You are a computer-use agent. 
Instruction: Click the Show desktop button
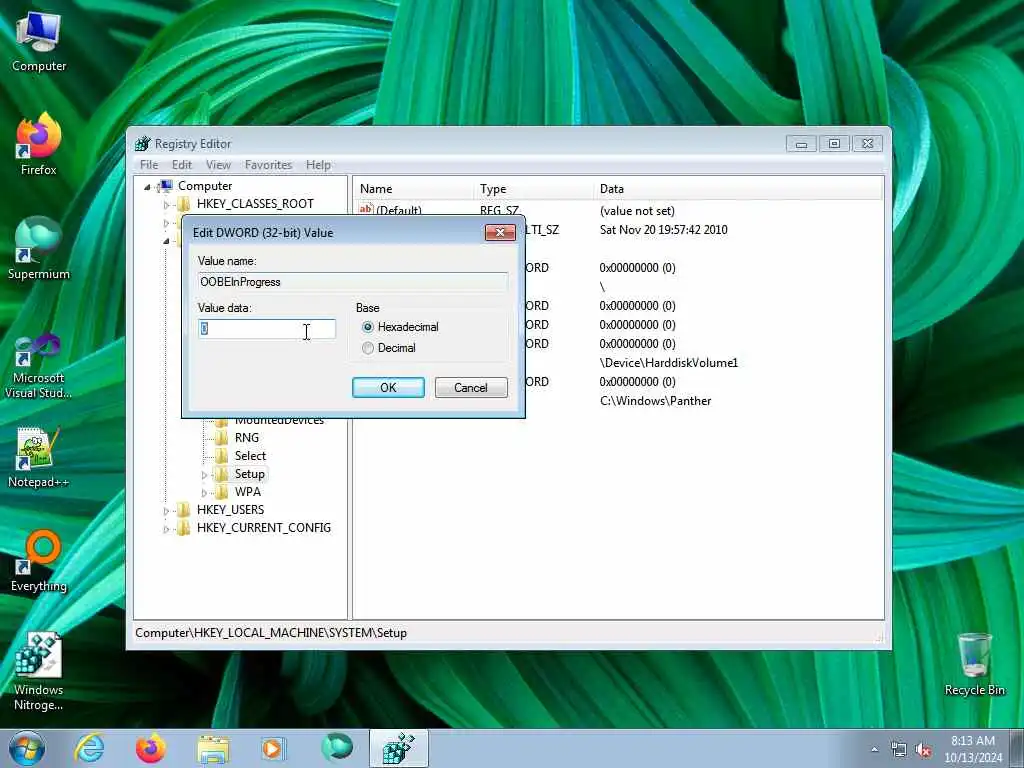point(1018,748)
